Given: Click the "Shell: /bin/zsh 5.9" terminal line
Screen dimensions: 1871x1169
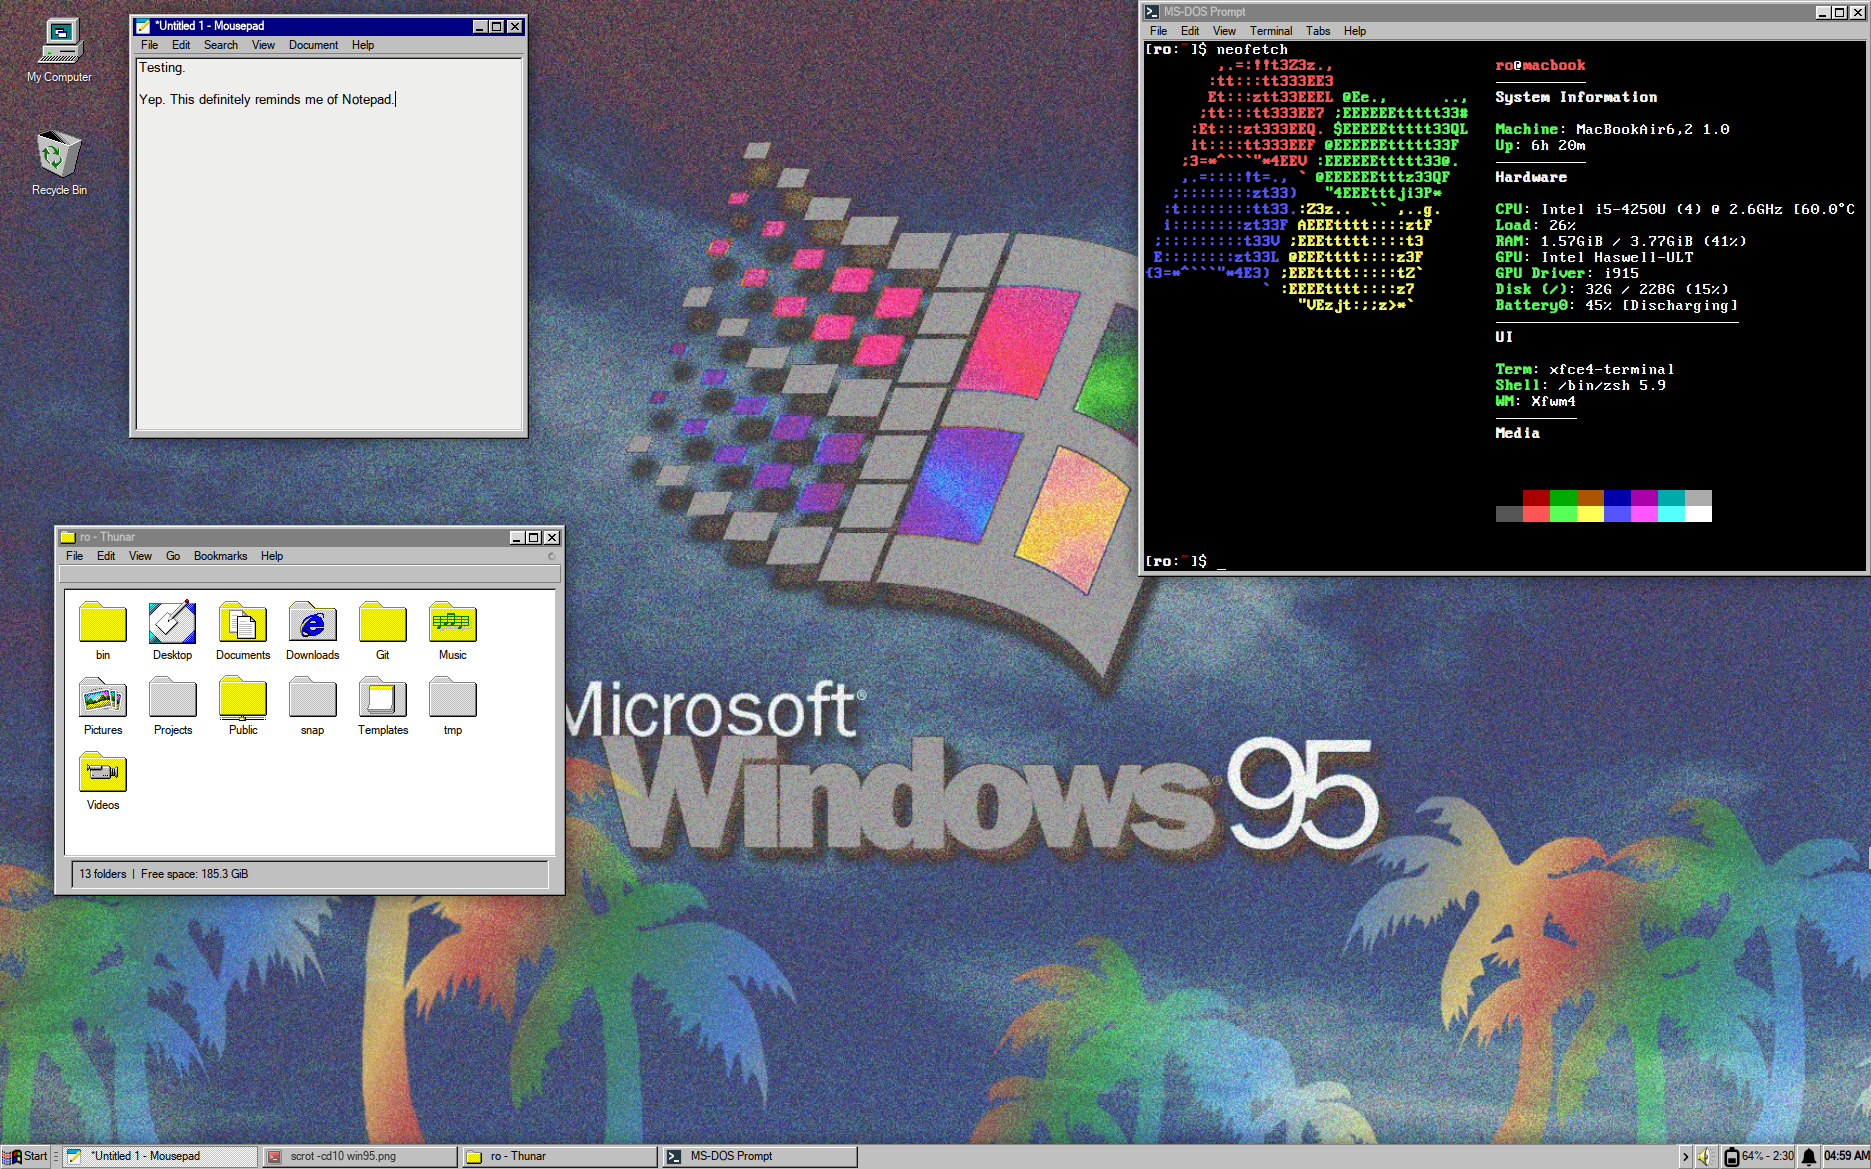Looking at the screenshot, I should [1580, 385].
